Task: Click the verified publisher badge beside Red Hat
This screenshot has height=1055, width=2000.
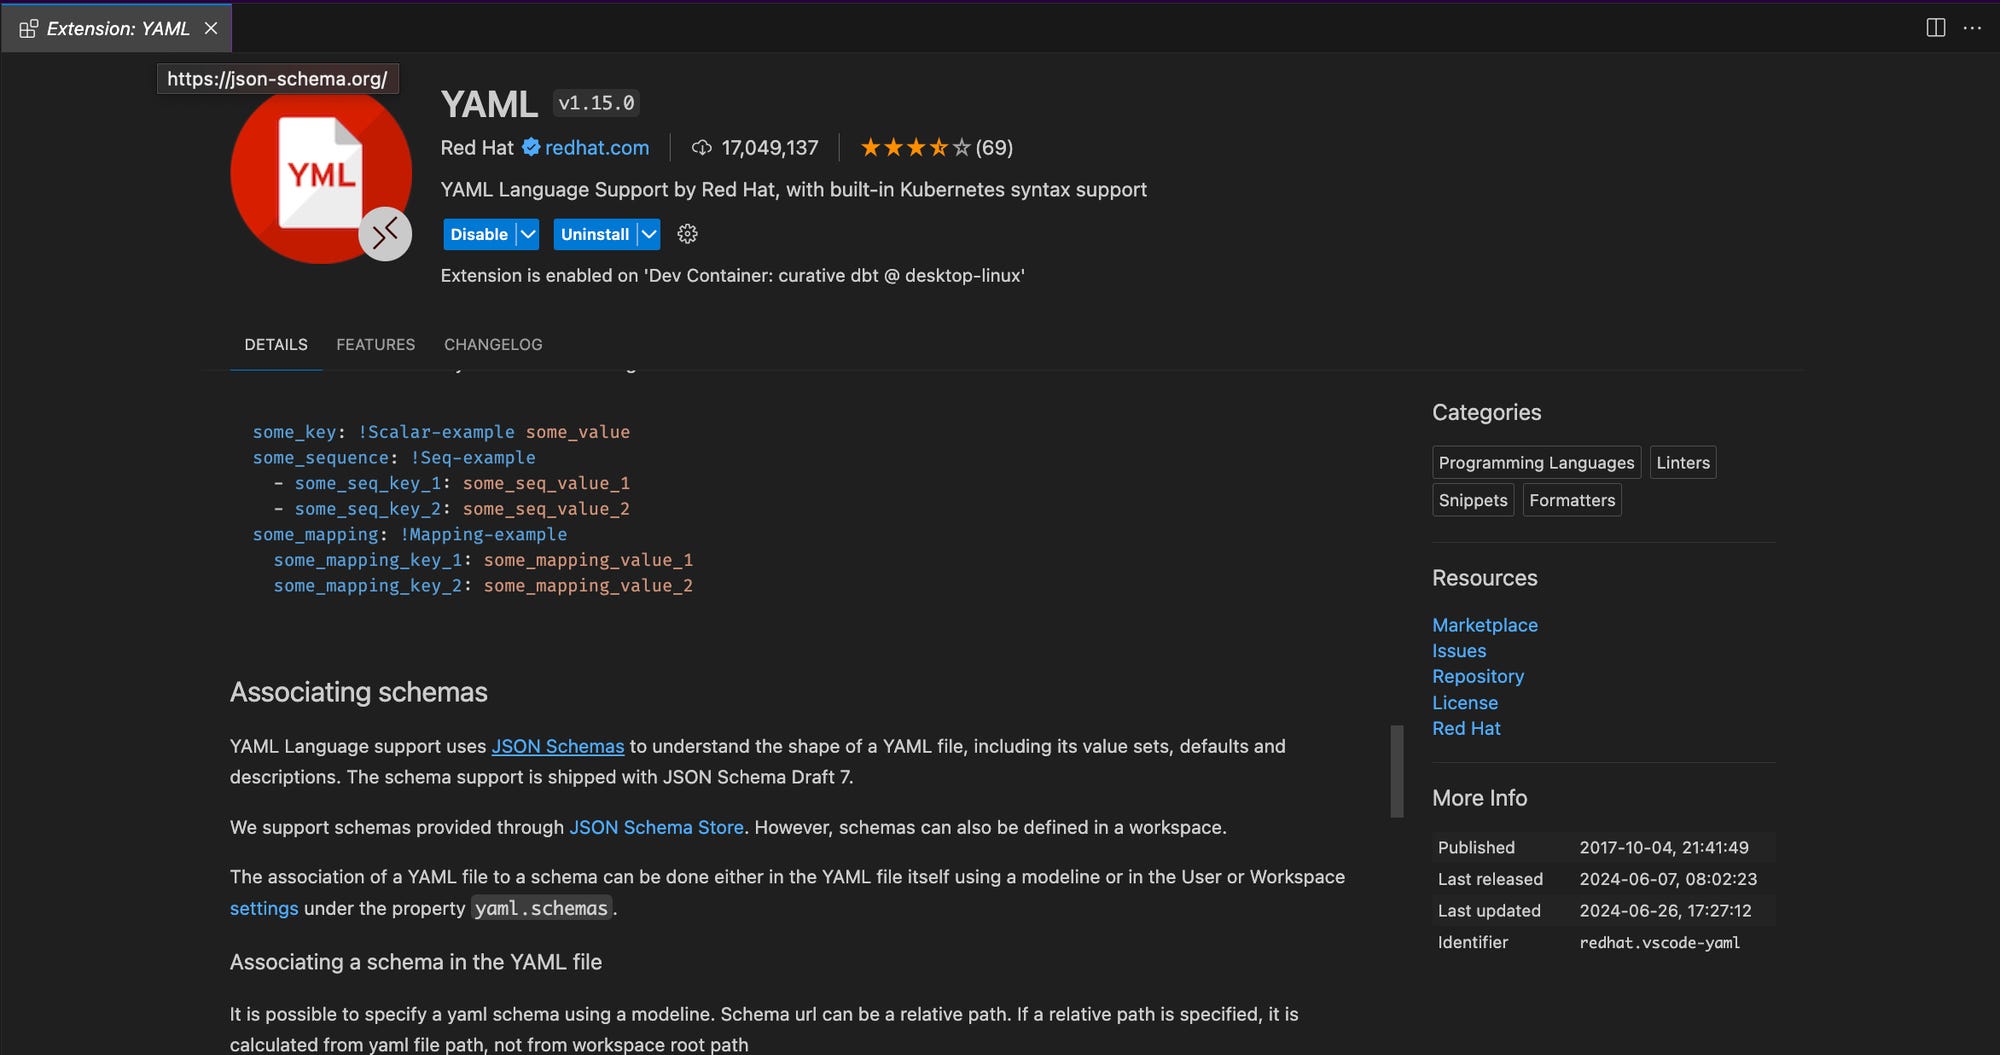Action: pos(530,147)
